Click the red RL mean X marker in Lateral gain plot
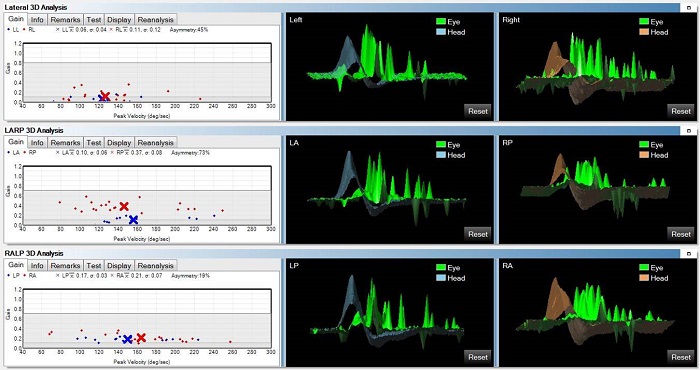The height and width of the screenshot is (370, 700). [x=105, y=96]
